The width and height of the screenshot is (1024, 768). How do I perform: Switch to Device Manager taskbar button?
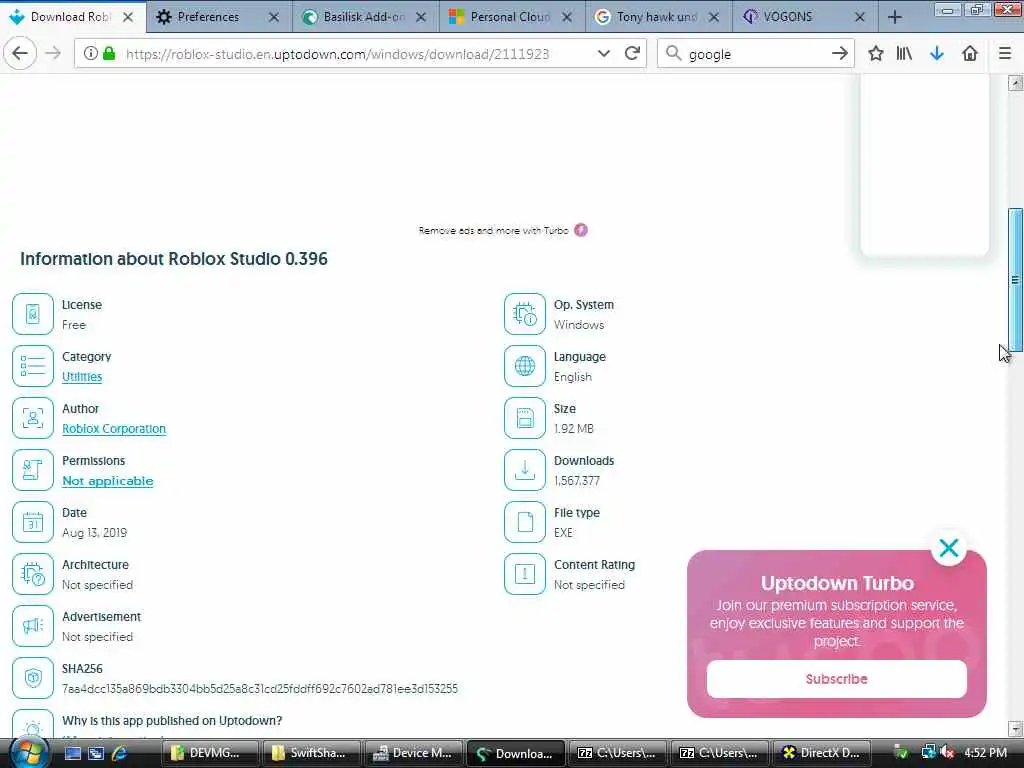click(x=413, y=753)
